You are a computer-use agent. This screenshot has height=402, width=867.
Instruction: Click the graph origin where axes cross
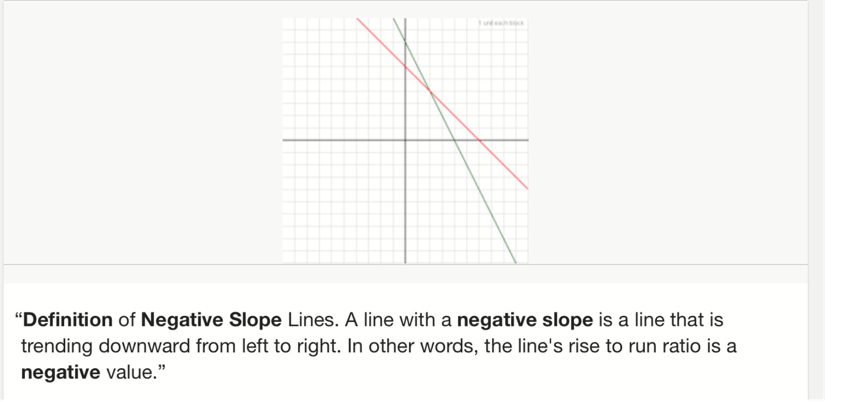[x=405, y=140]
